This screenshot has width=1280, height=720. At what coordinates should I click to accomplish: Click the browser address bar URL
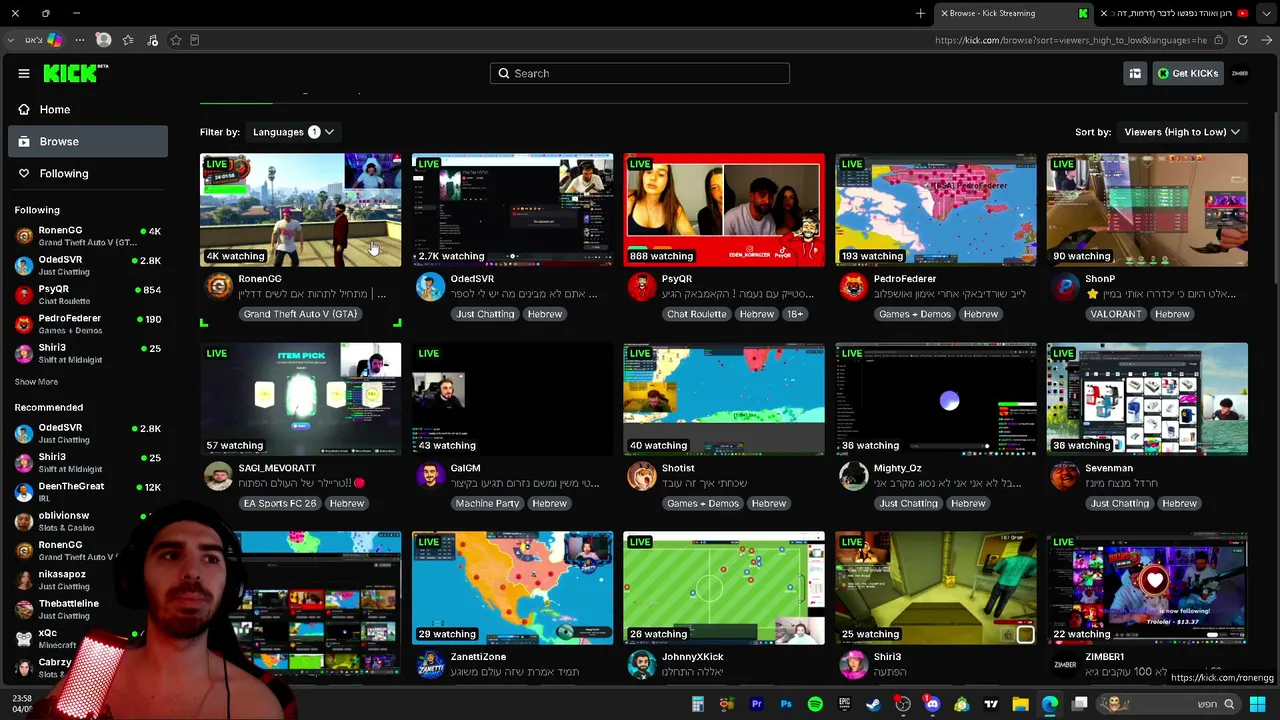click(1071, 40)
